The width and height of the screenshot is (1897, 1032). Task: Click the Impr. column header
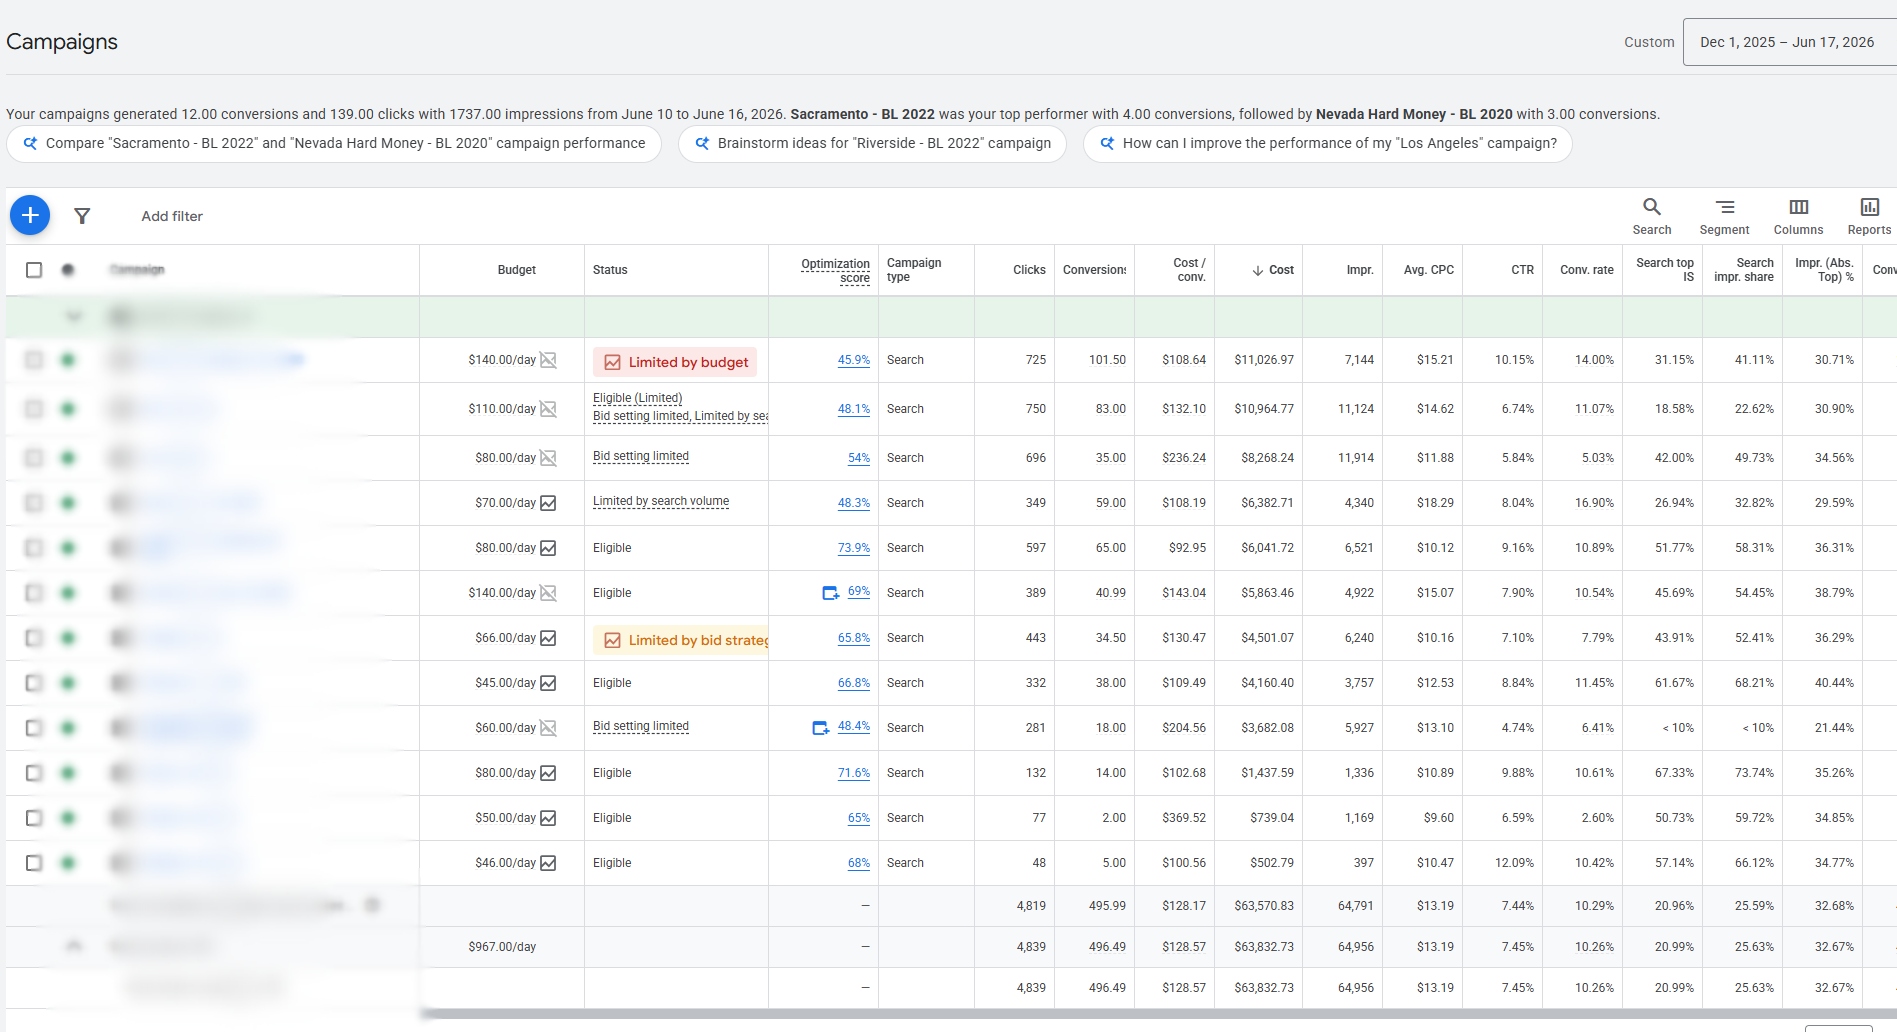click(x=1360, y=270)
